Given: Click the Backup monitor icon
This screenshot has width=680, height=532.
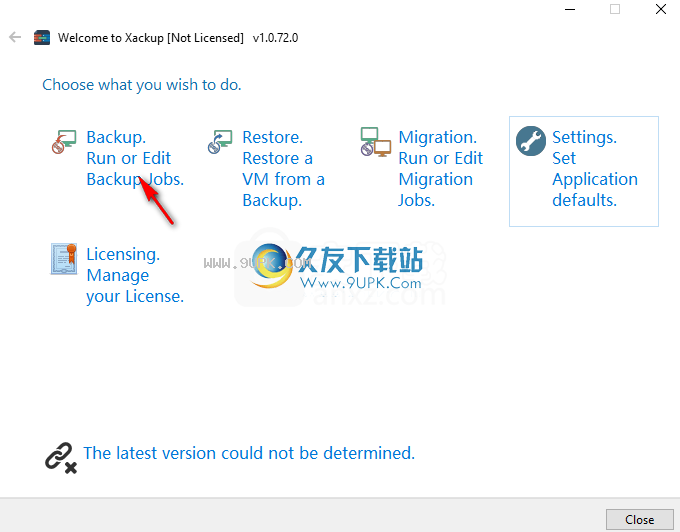Looking at the screenshot, I should coord(64,141).
